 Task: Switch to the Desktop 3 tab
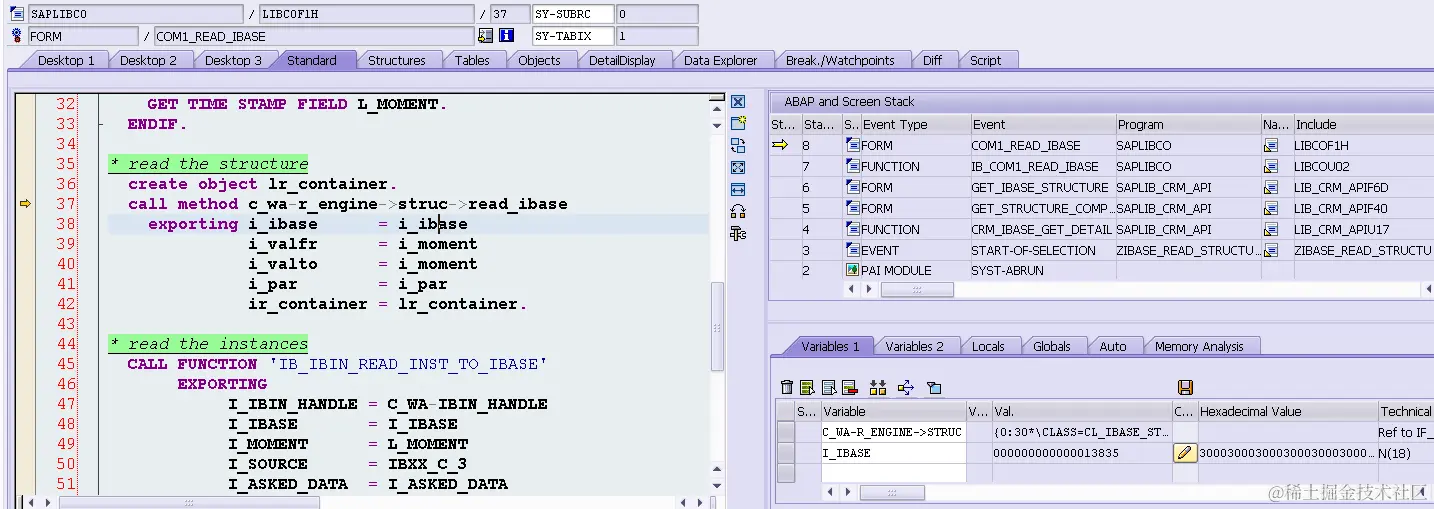click(233, 60)
